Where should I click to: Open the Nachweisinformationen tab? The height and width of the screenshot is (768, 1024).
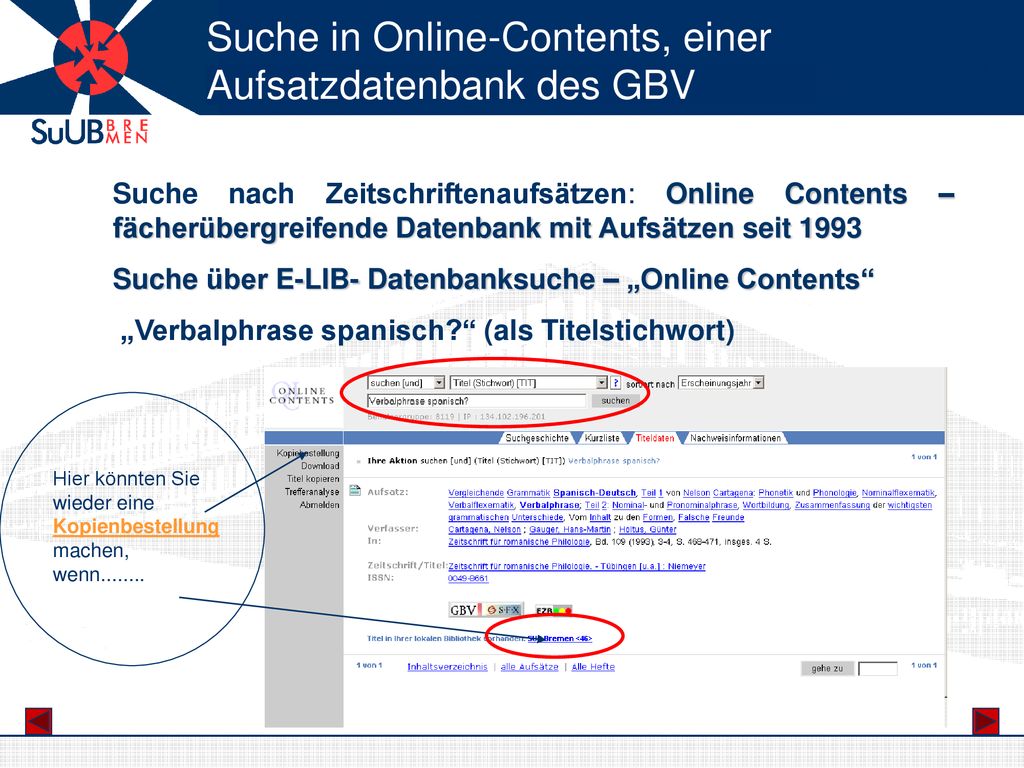point(735,438)
